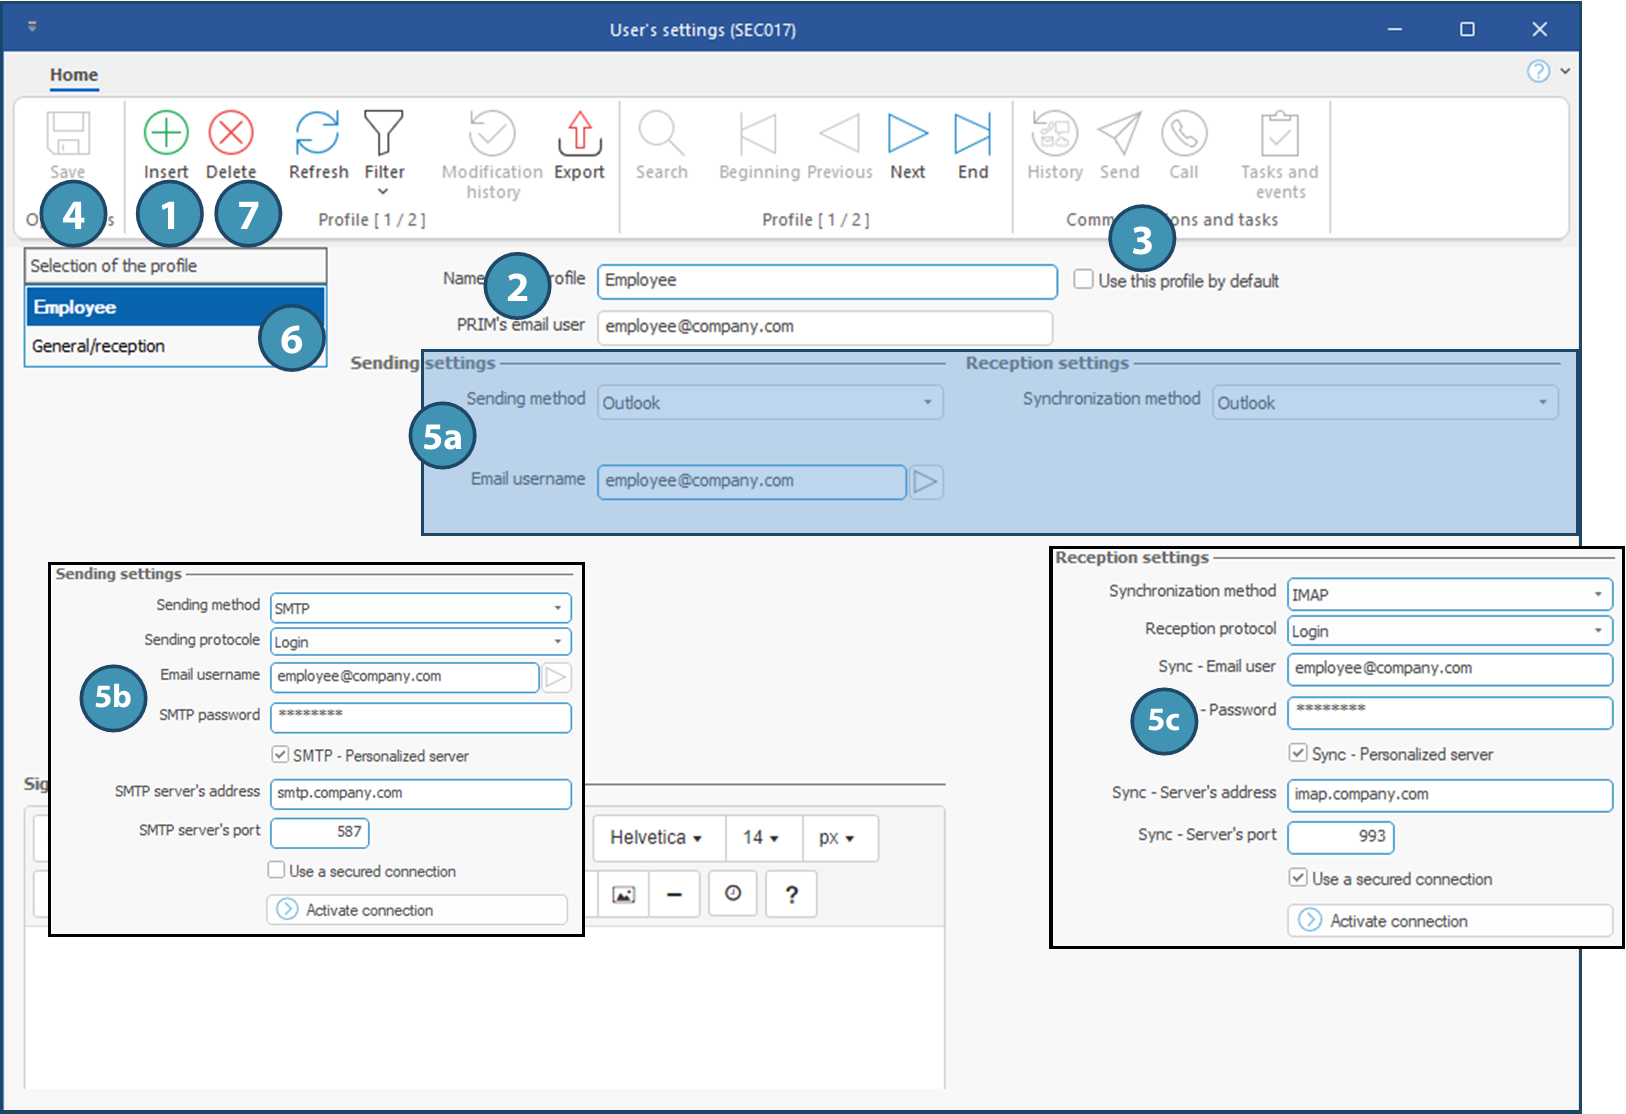
Task: Click the Insert profile icon
Action: (166, 134)
